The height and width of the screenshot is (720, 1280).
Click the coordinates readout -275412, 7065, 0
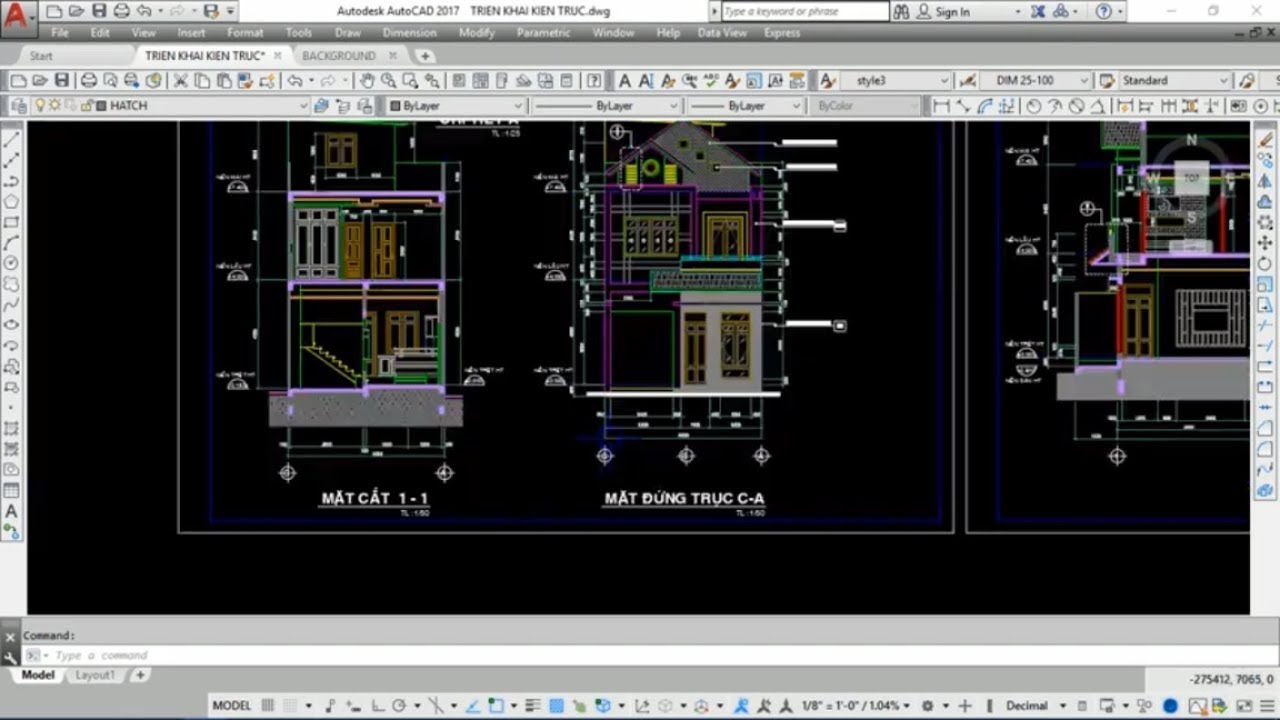[x=1232, y=680]
